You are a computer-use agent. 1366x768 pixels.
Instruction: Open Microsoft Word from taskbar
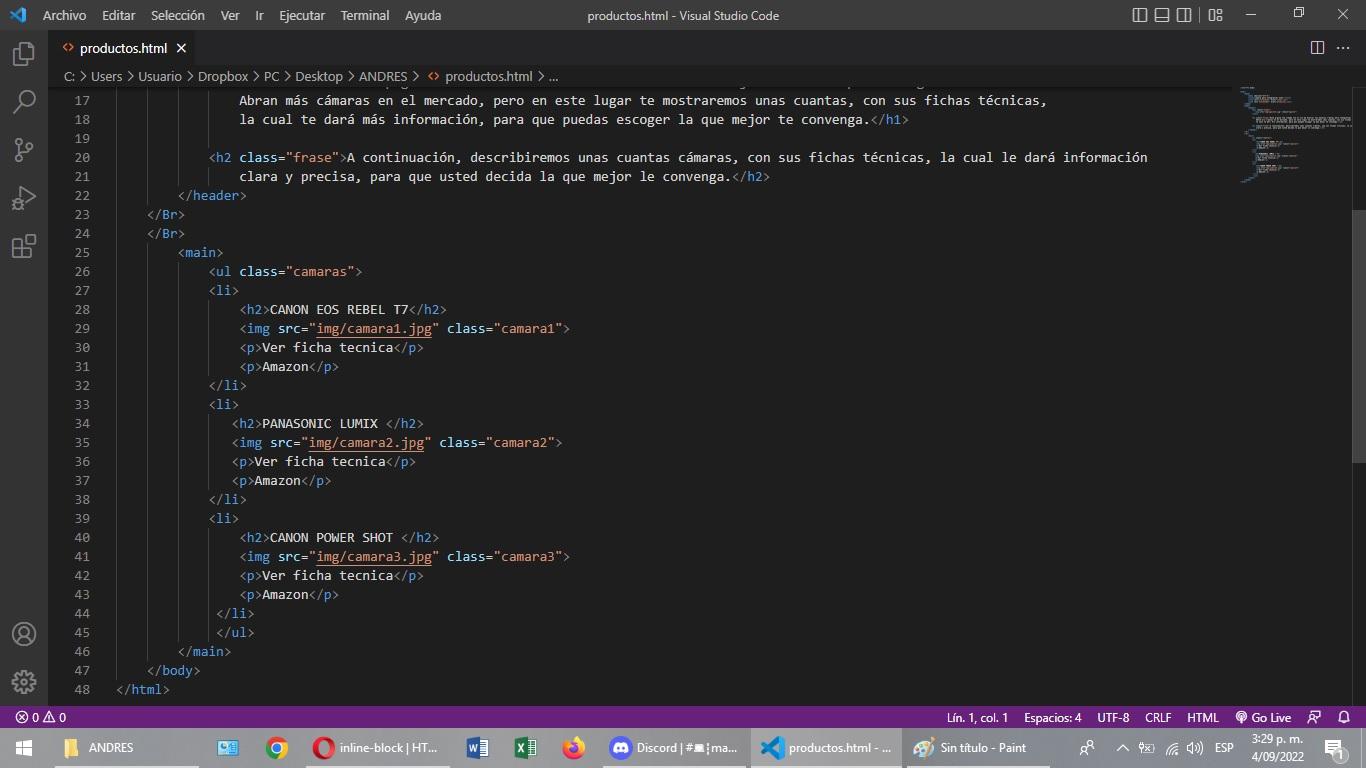coord(477,748)
